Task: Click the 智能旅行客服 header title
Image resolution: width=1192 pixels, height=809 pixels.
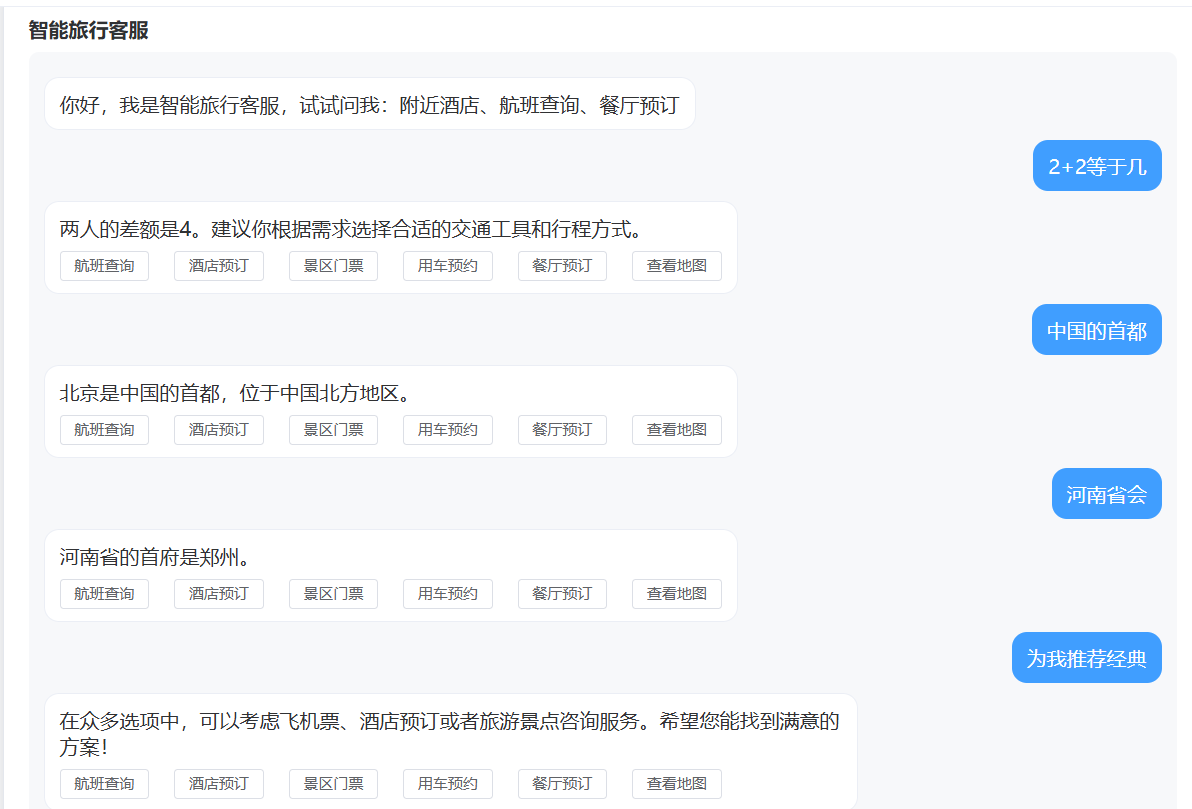Action: [x=89, y=30]
